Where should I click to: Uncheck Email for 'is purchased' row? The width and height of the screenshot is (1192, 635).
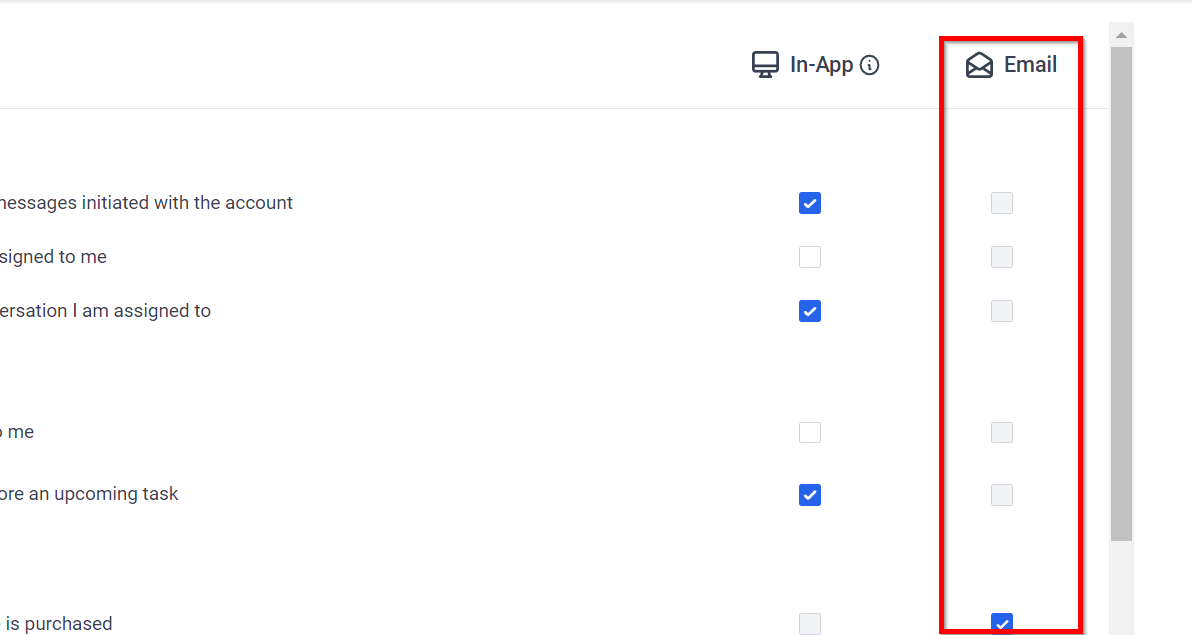click(1002, 624)
